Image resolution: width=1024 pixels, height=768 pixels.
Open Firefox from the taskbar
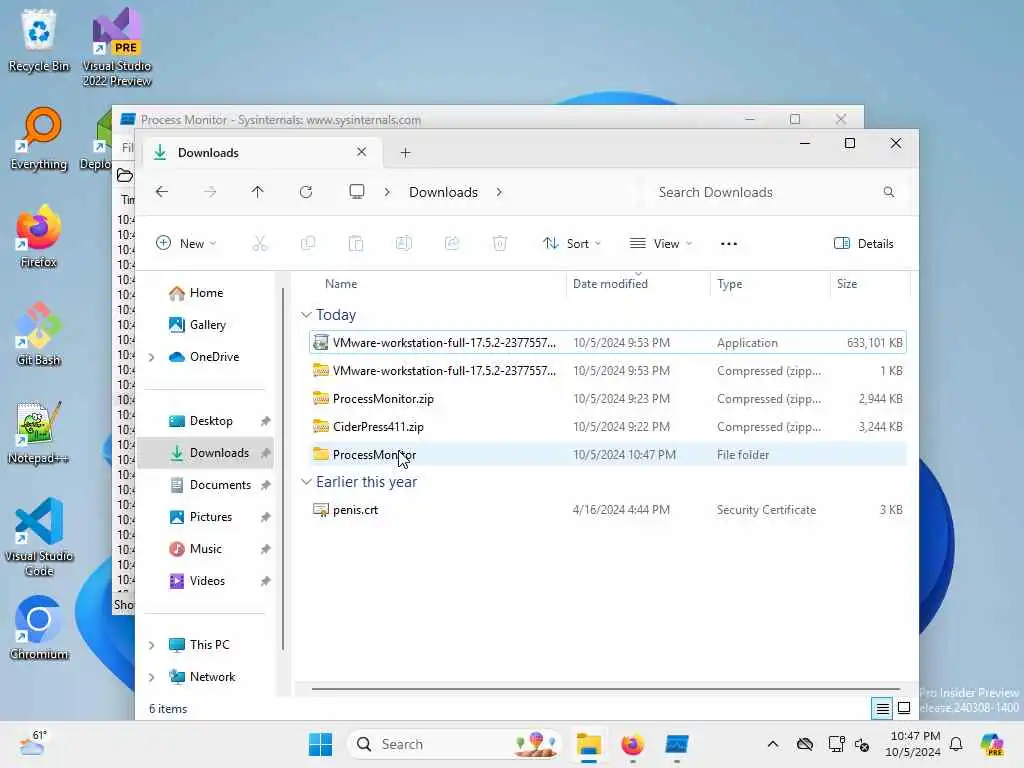tap(632, 744)
